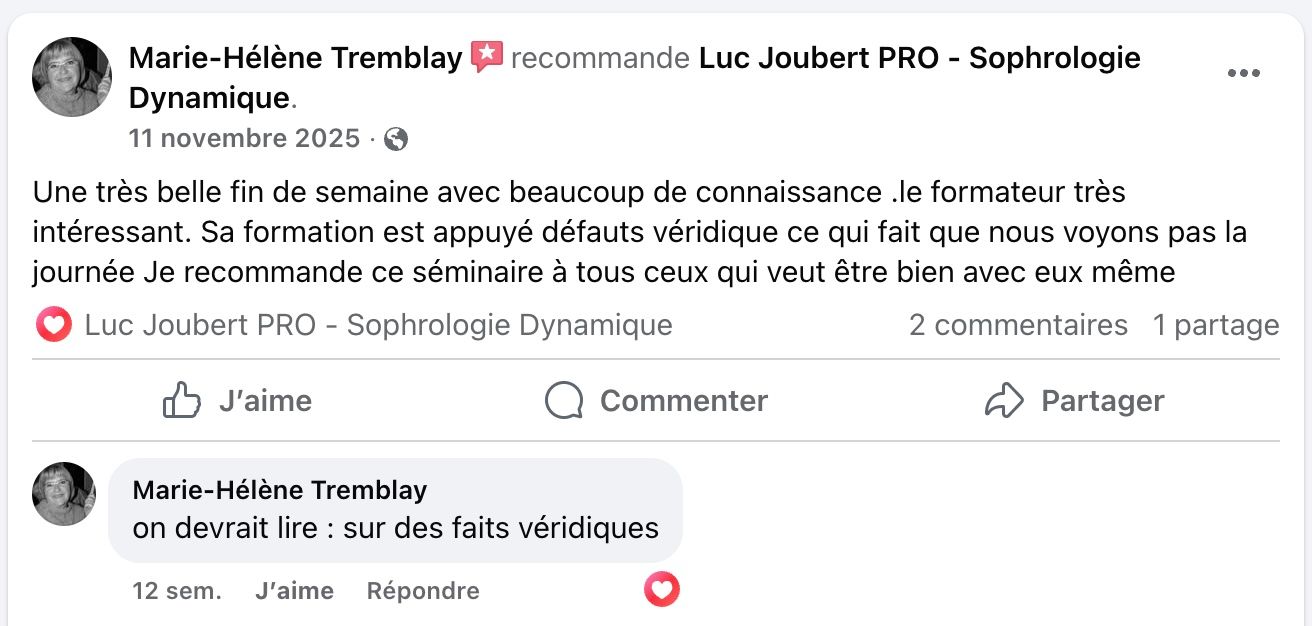Click the arrow Partager icon
1312x626 pixels.
coord(1004,401)
